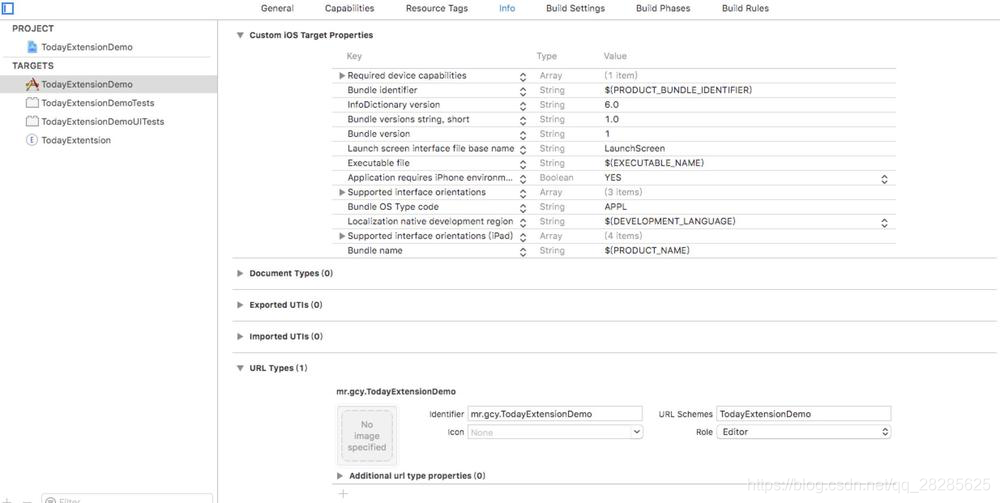
Task: Click the Executable file key stepper
Action: [522, 164]
